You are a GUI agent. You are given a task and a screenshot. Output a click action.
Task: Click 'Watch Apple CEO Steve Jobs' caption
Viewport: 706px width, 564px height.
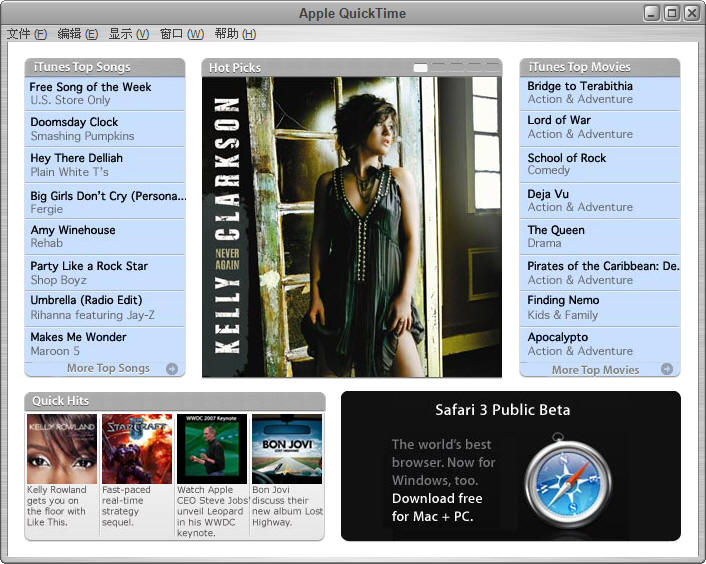click(213, 511)
